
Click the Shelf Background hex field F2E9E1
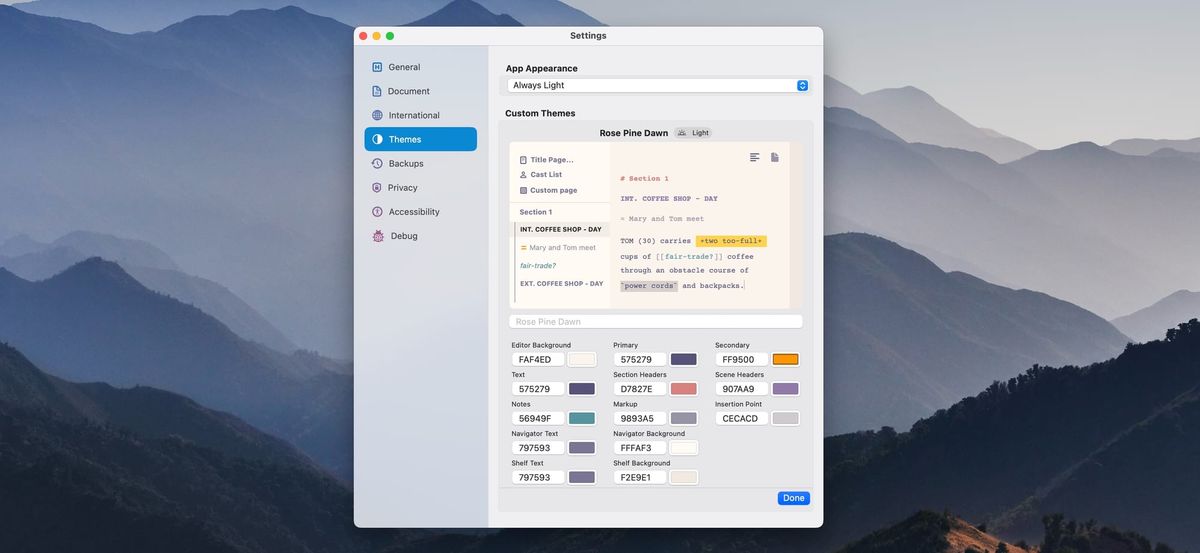click(x=640, y=477)
